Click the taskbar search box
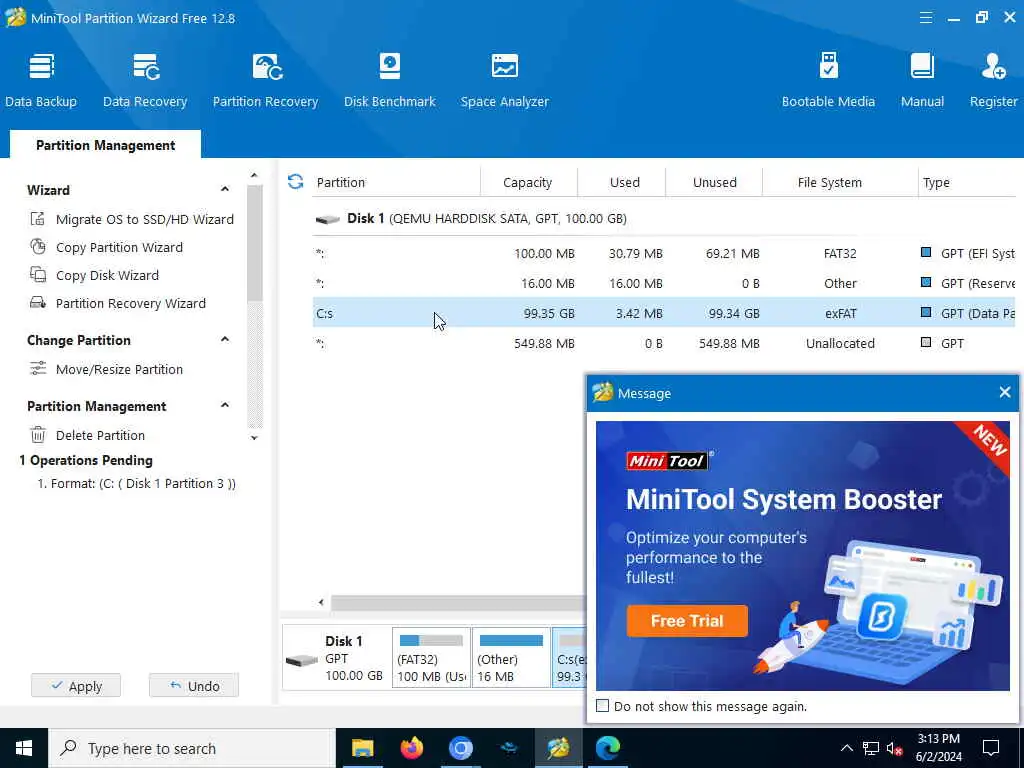This screenshot has height=768, width=1024. click(x=191, y=748)
